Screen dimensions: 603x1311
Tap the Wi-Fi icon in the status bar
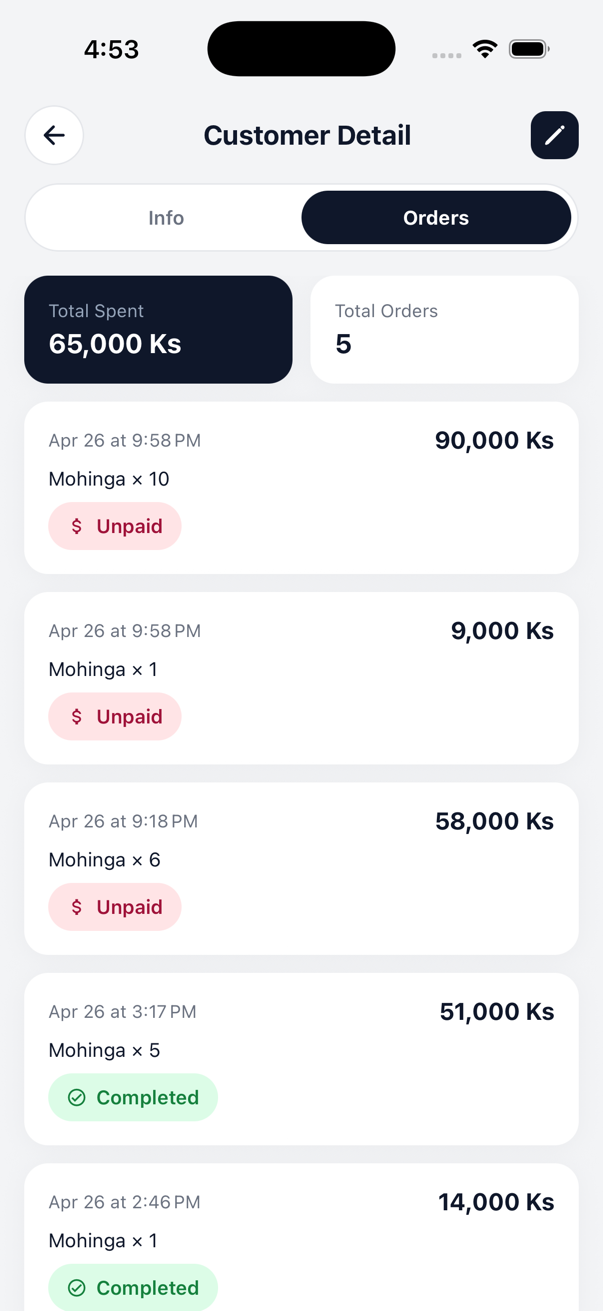click(484, 47)
